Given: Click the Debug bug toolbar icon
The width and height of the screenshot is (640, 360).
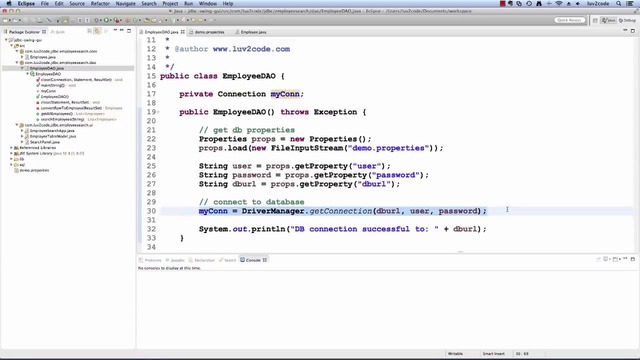Looking at the screenshot, I should coord(97,20).
